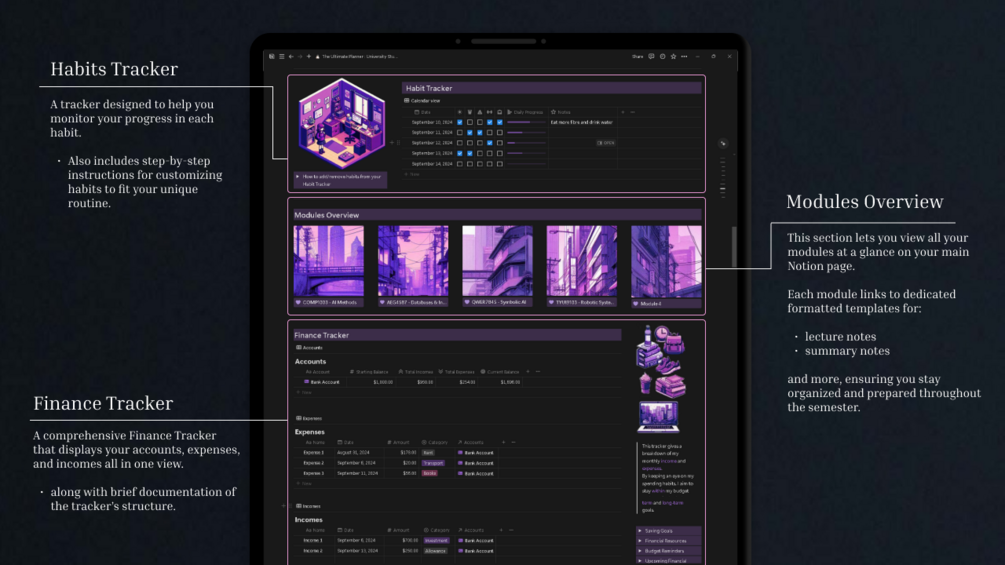Click the floating round button at the right page edge
Screen dimensions: 1005x565
723,143
